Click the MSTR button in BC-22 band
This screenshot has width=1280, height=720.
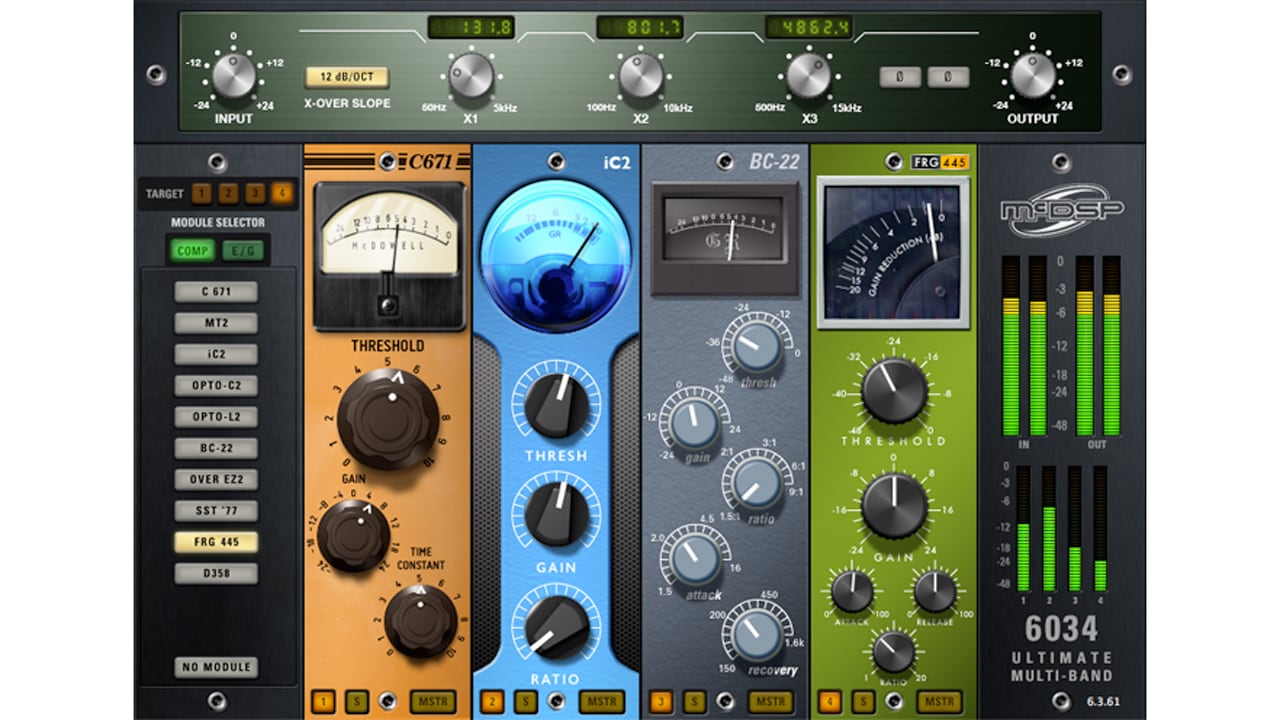[x=771, y=701]
